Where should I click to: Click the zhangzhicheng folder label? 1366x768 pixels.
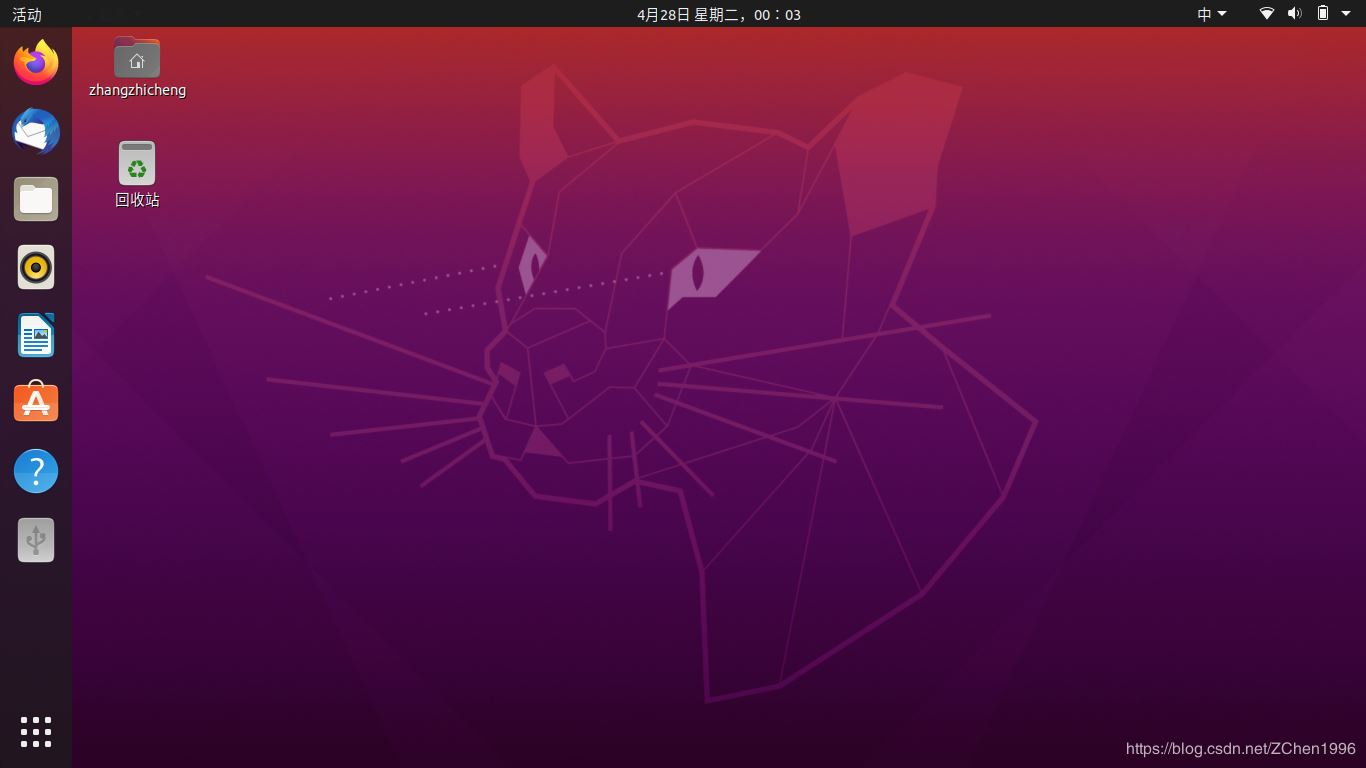tap(137, 90)
